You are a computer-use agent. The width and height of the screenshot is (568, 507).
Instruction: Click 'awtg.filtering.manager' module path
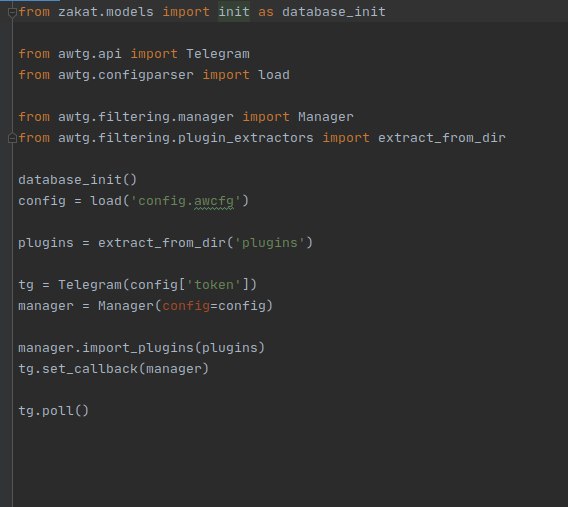(146, 117)
